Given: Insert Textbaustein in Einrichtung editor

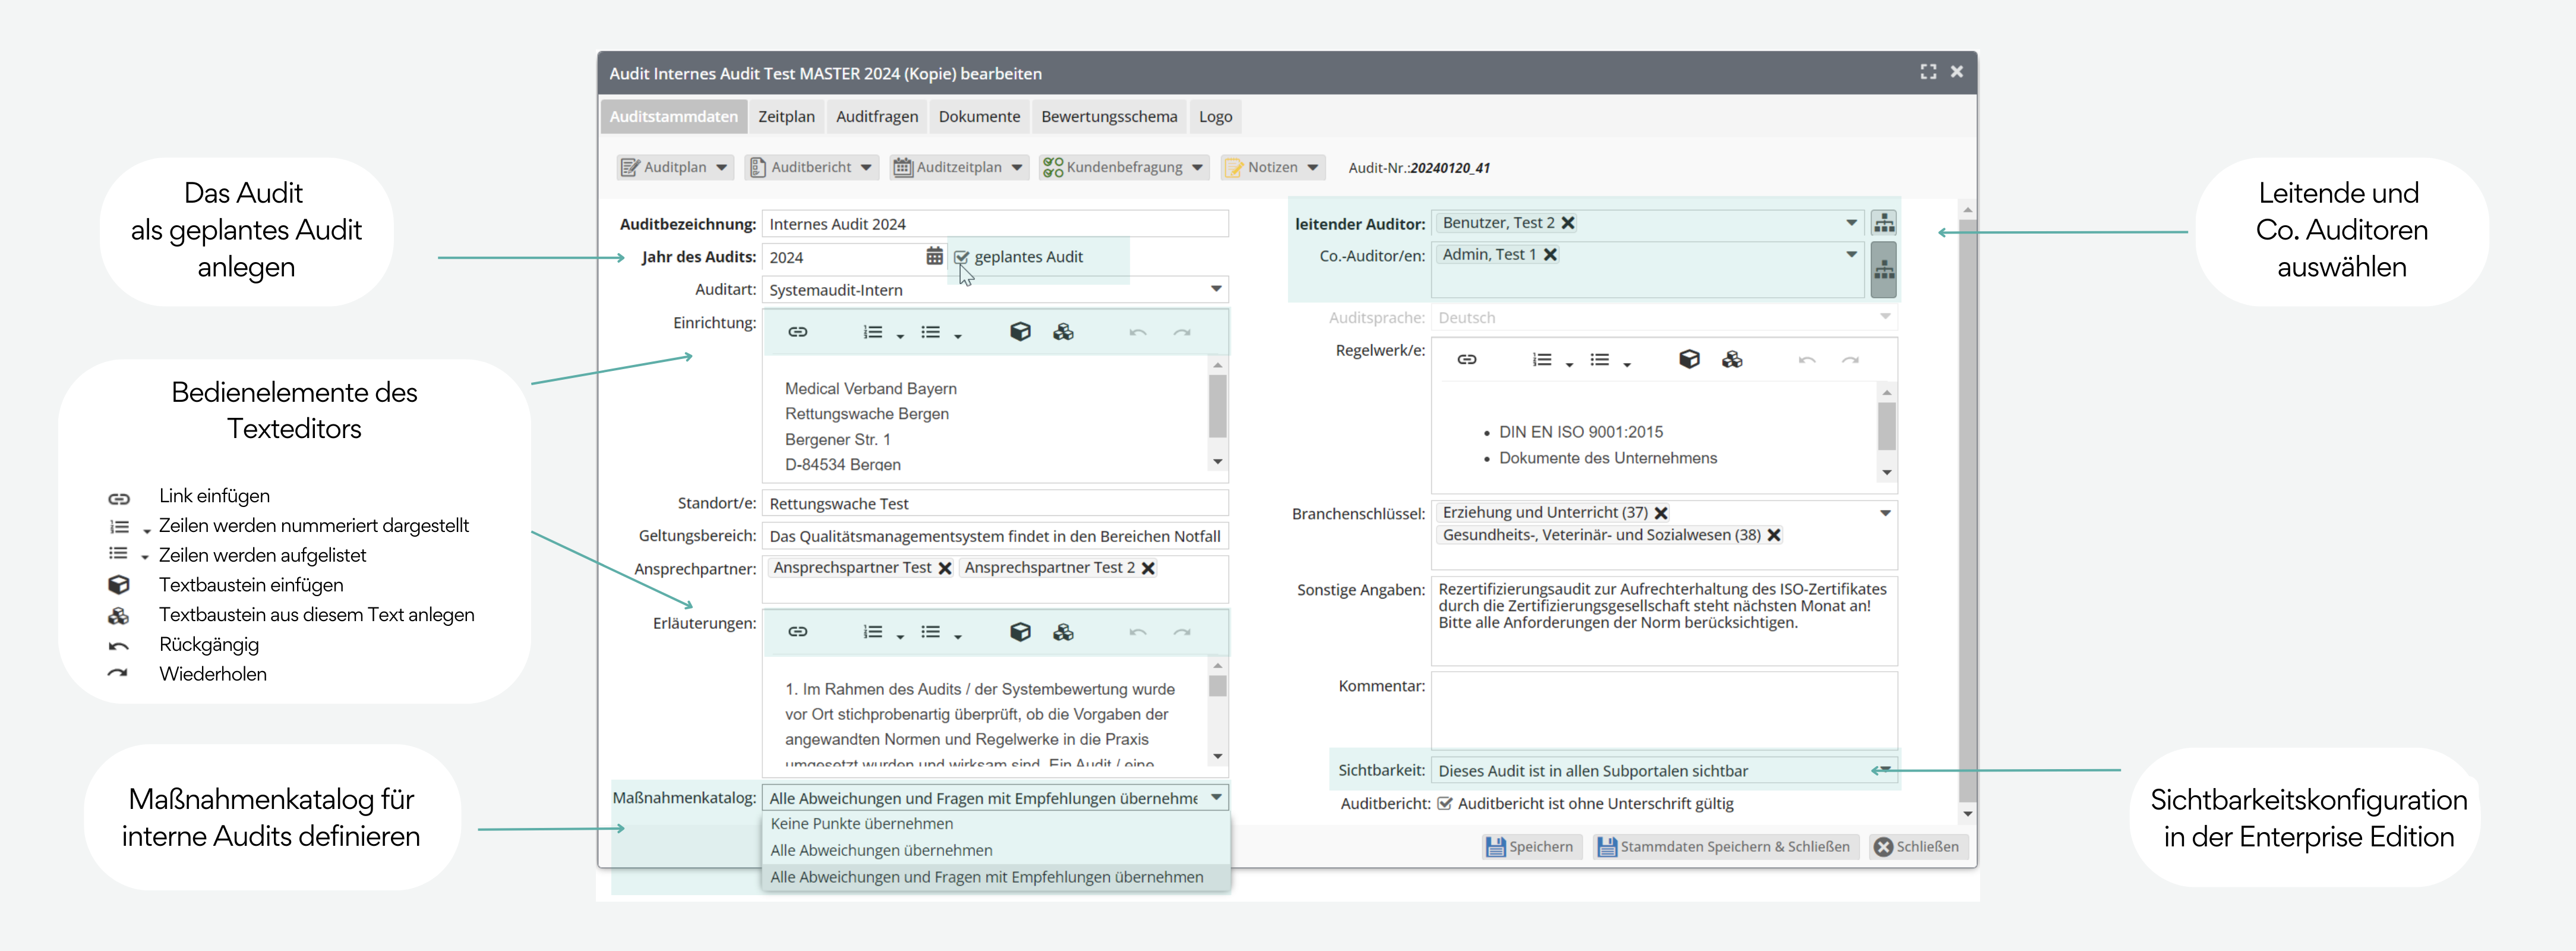Looking at the screenshot, I should coord(1020,332).
